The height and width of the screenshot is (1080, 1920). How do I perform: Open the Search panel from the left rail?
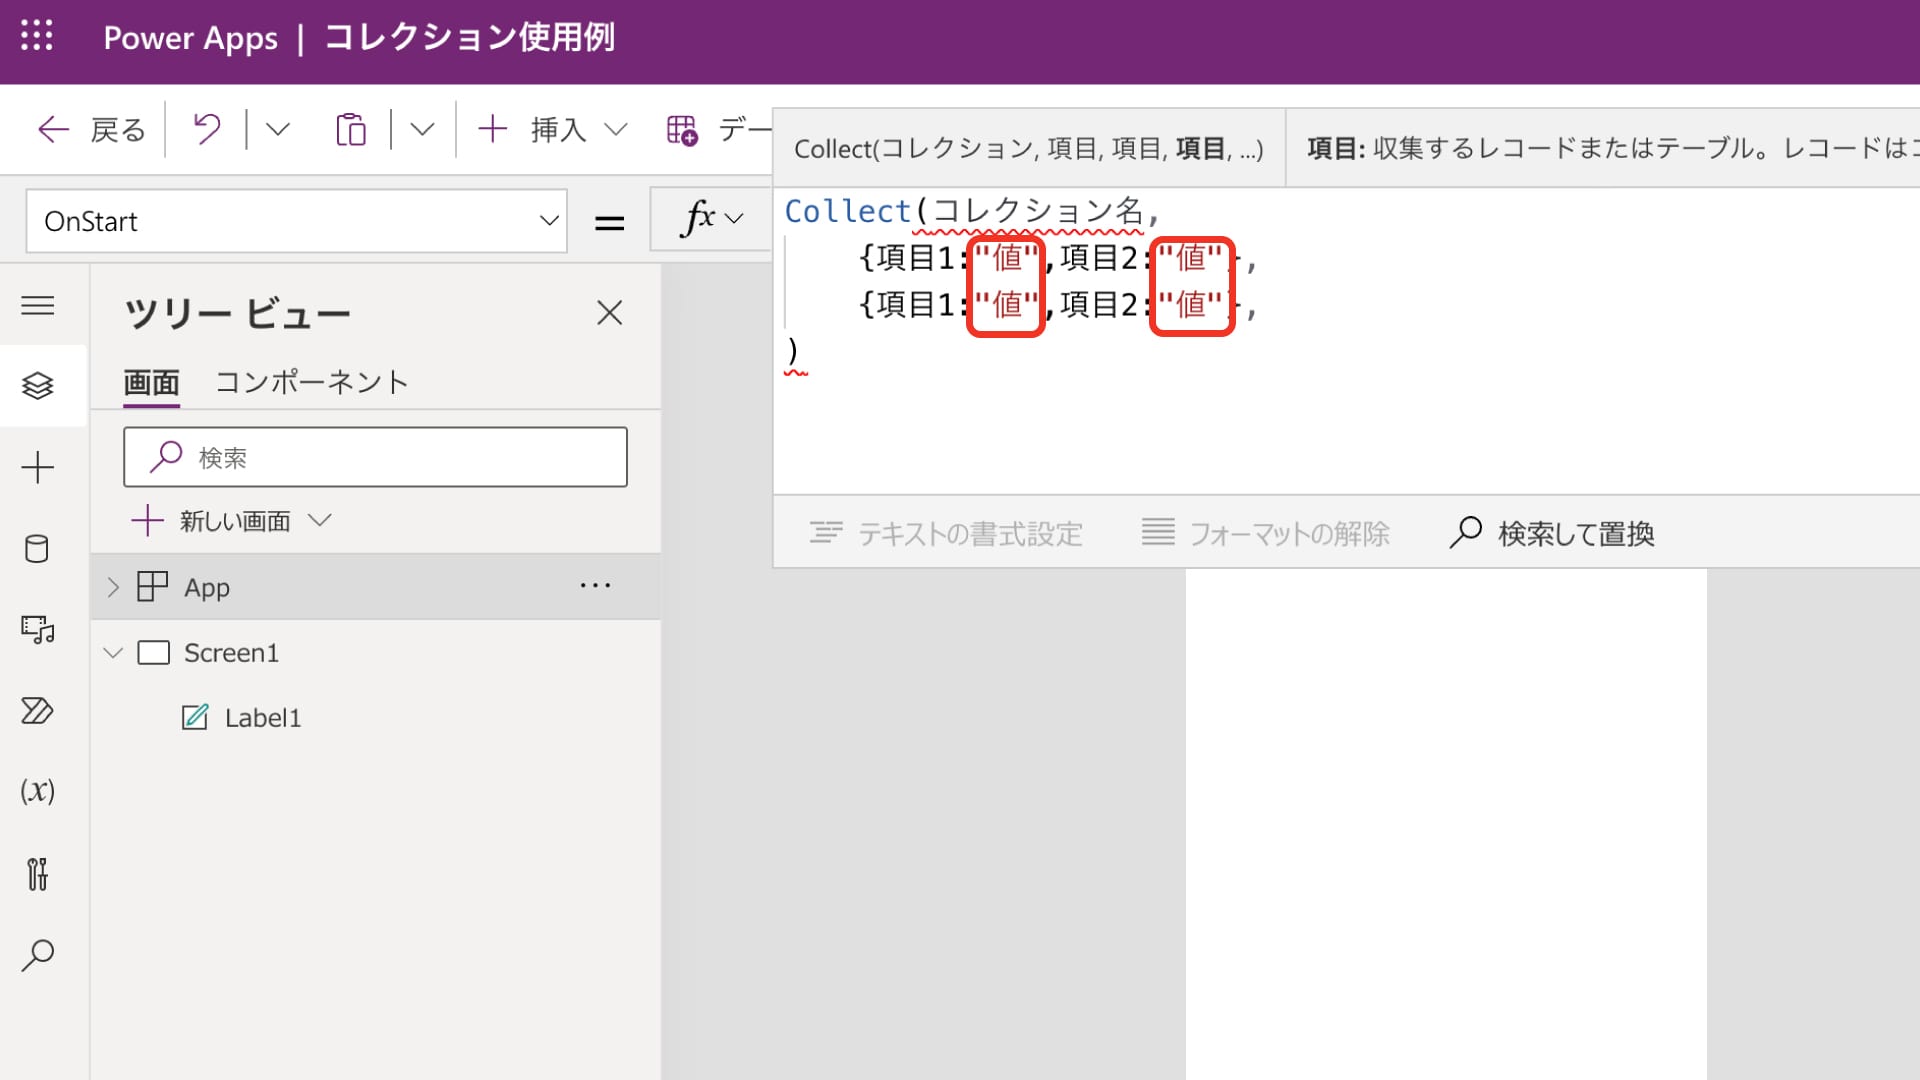pos(38,955)
